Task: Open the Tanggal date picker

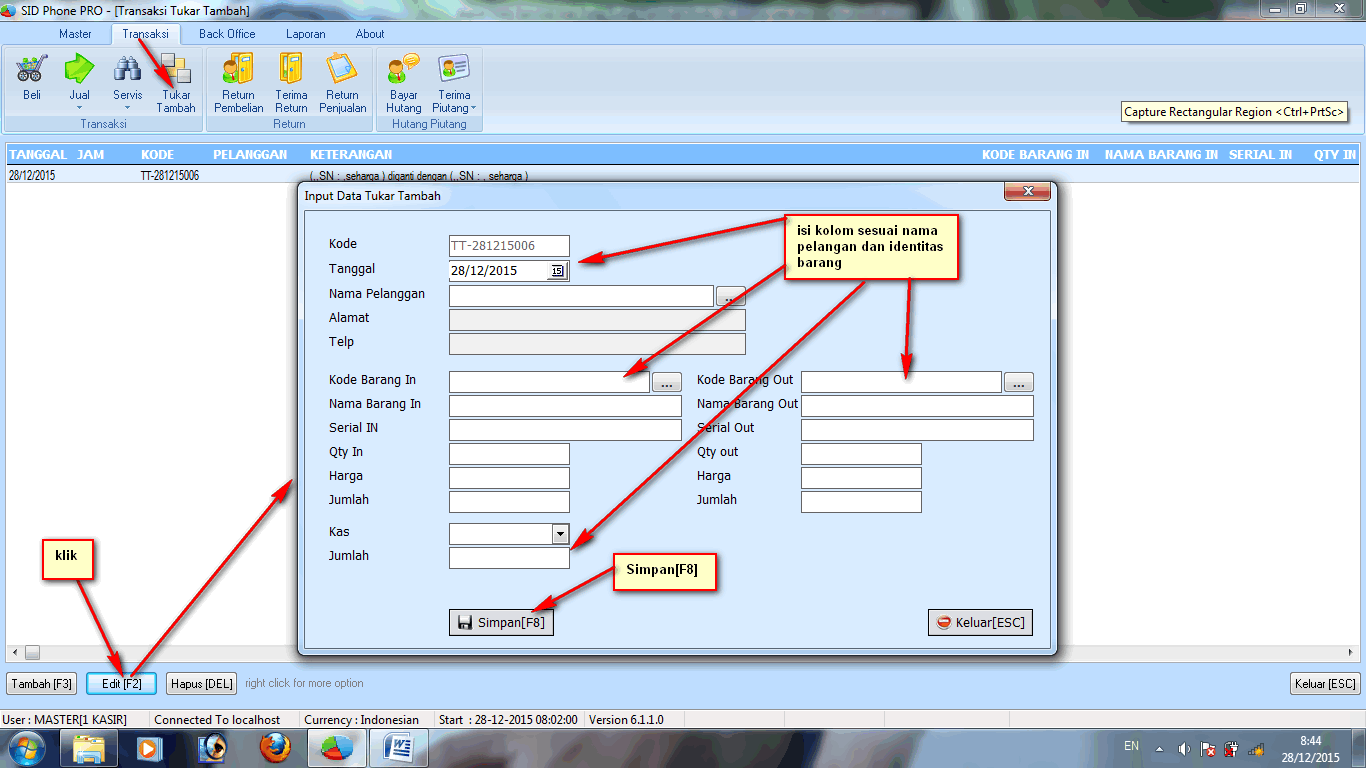Action: click(557, 271)
